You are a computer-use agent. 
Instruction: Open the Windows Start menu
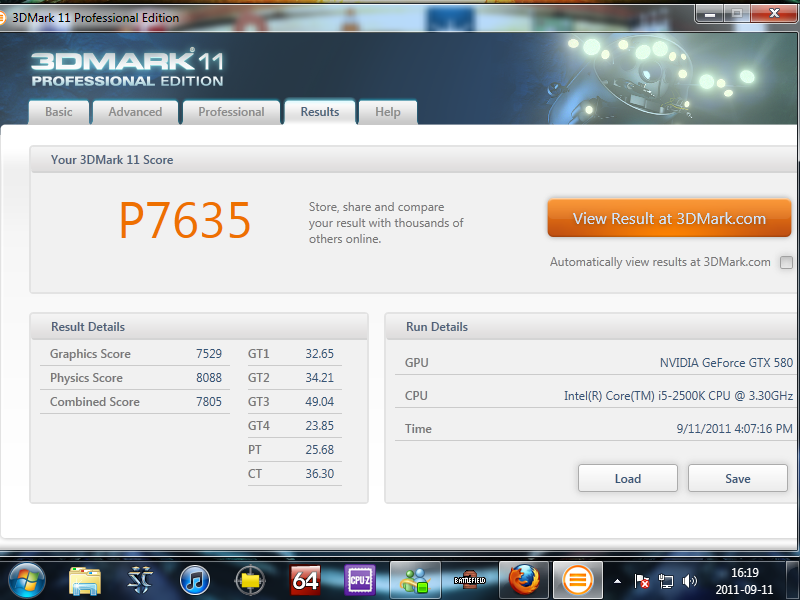point(27,580)
